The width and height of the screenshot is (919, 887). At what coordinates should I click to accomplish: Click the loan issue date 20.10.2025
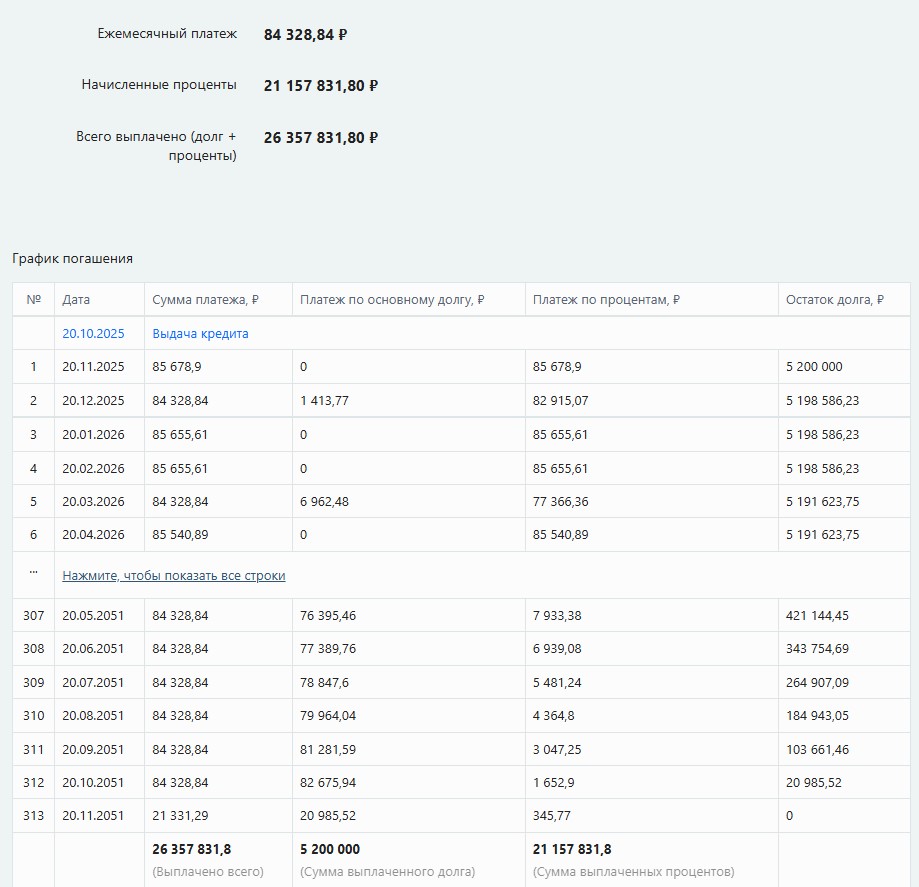click(93, 334)
